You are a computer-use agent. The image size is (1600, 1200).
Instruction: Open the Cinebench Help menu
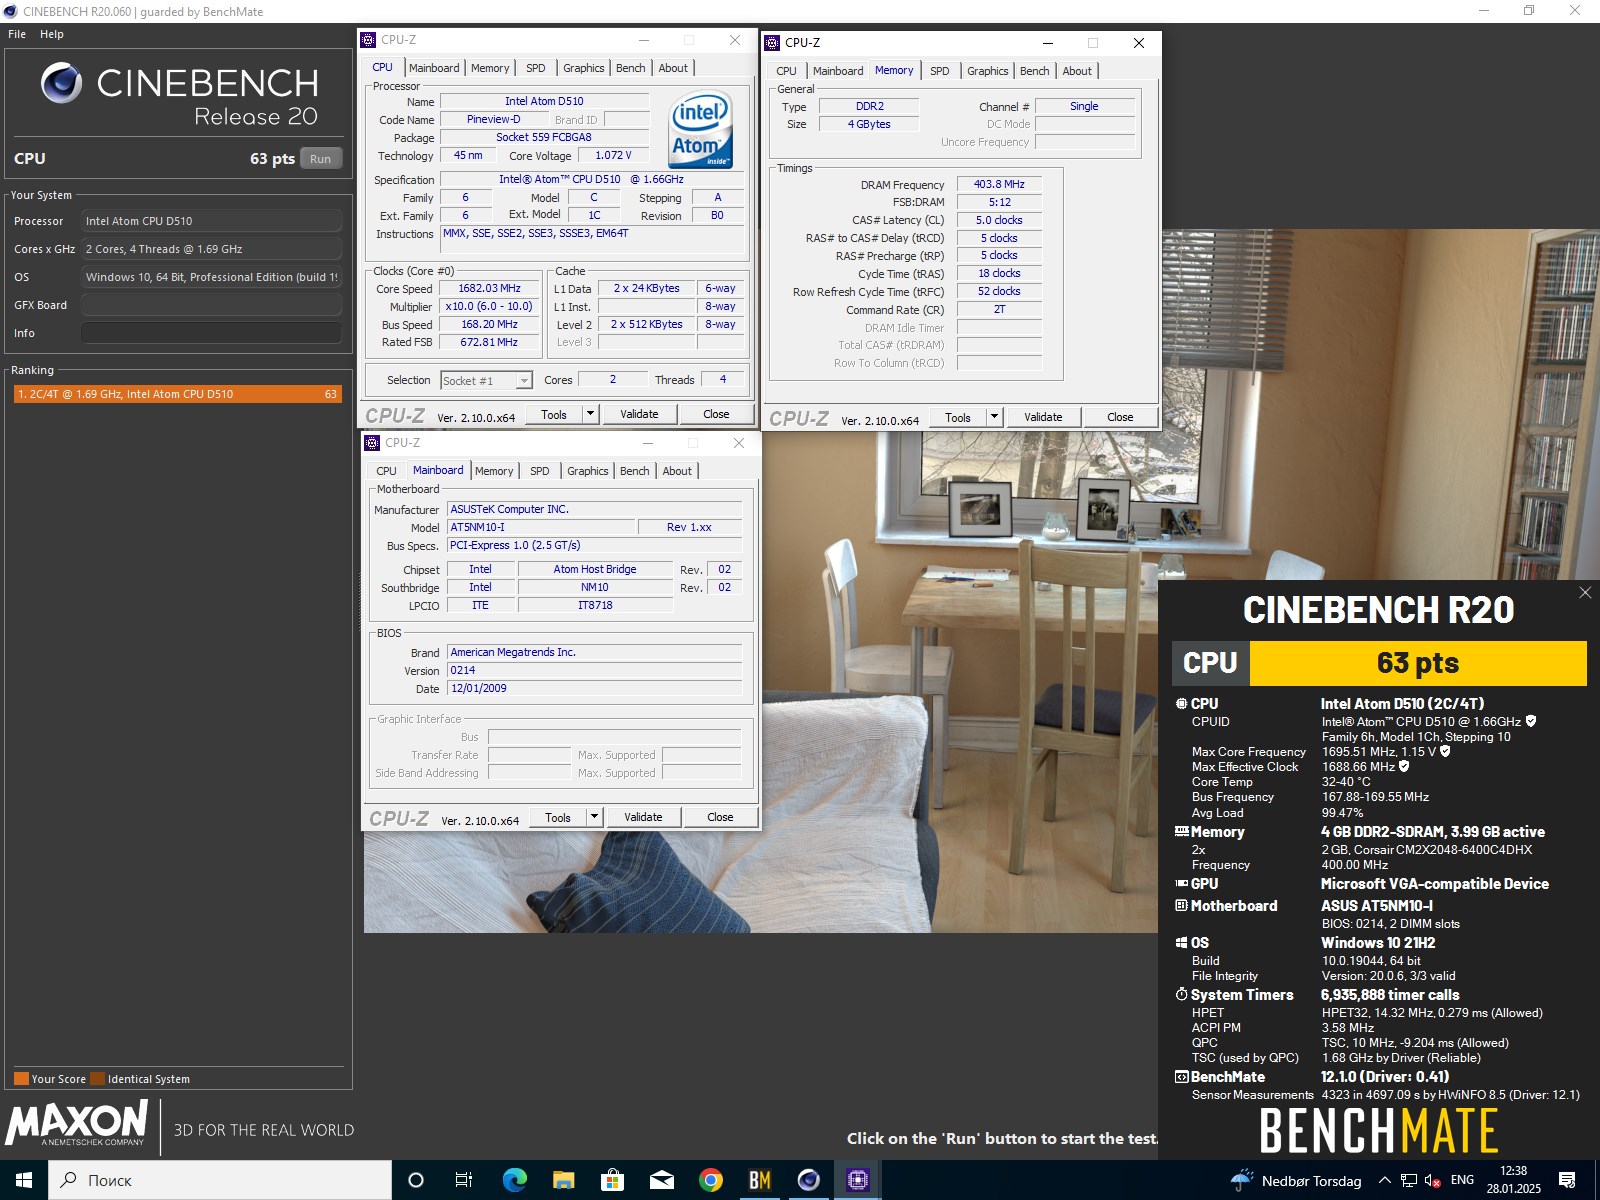[52, 34]
